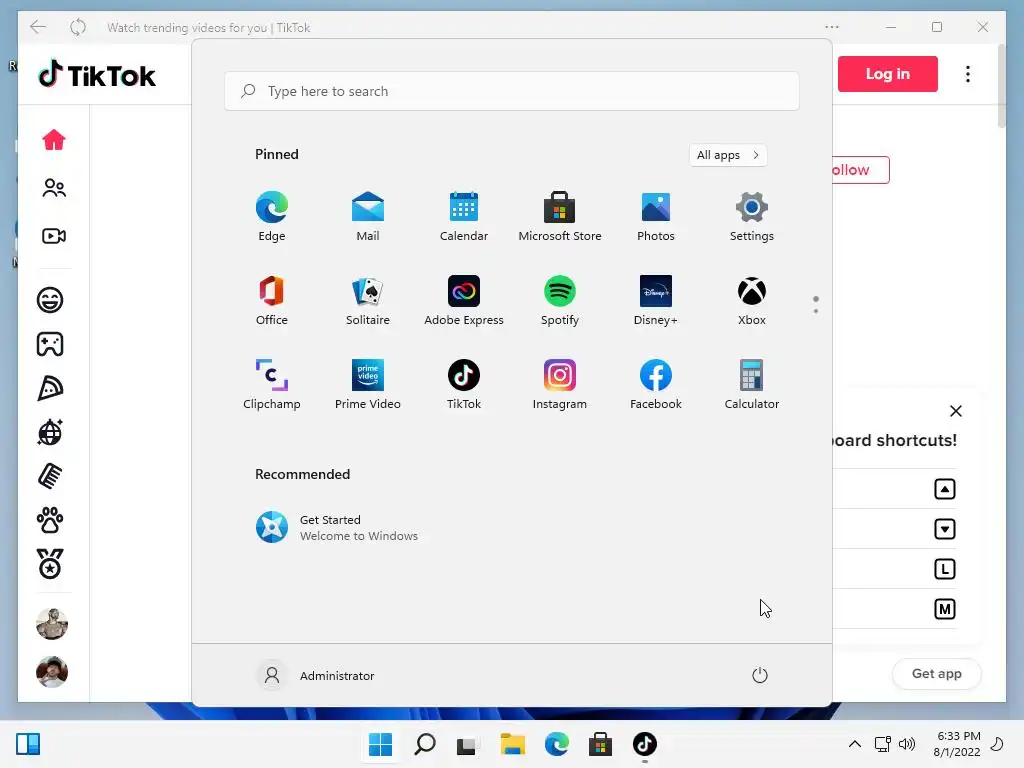Select TikTok Animals paw category
Image resolution: width=1024 pixels, height=768 pixels.
point(50,520)
